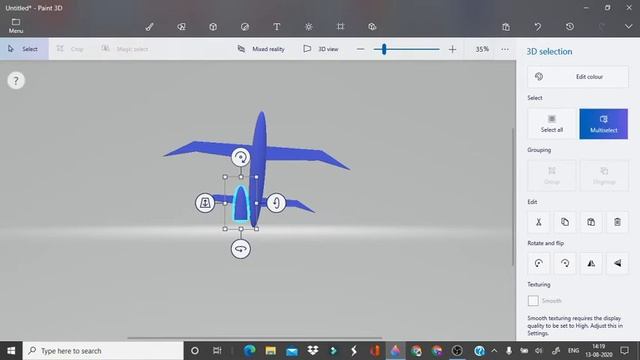The height and width of the screenshot is (360, 640).
Task: Open the three-dots more options
Action: (505, 49)
